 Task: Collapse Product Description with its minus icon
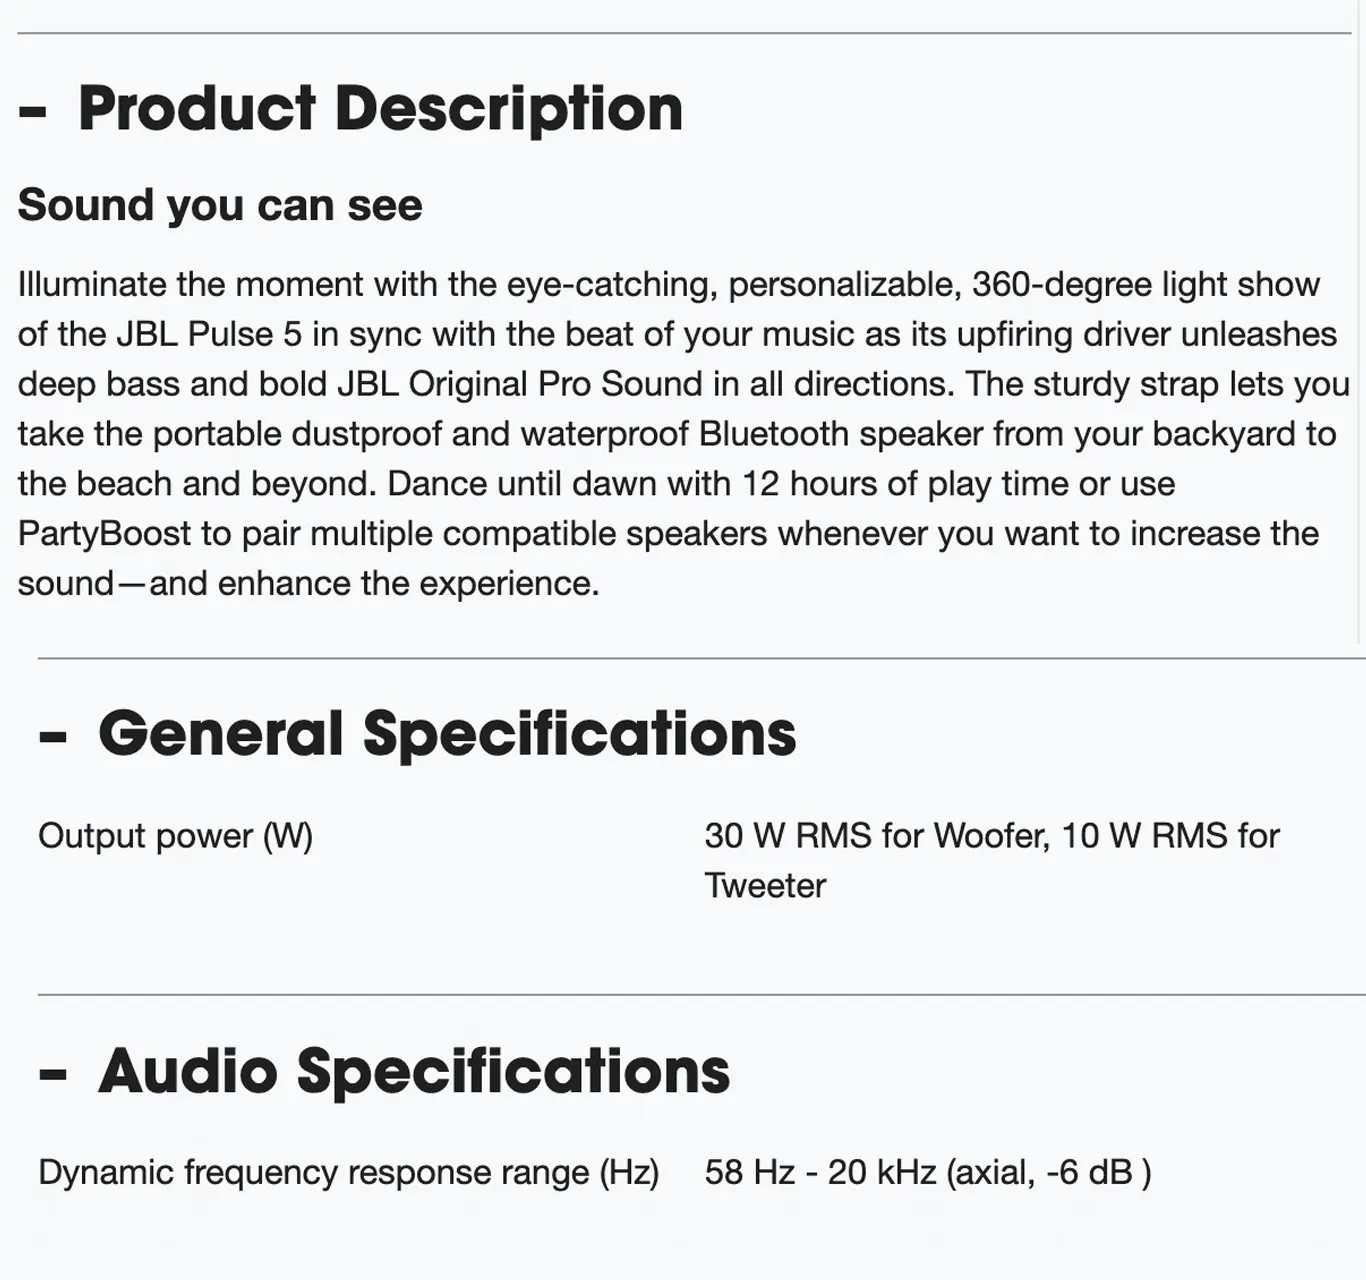[x=33, y=112]
